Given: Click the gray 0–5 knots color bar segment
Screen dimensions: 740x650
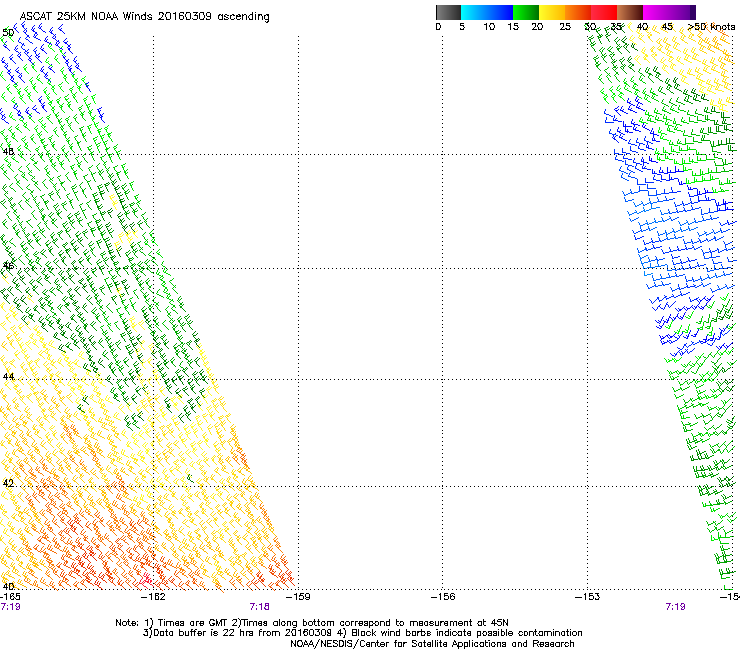Looking at the screenshot, I should (x=448, y=12).
